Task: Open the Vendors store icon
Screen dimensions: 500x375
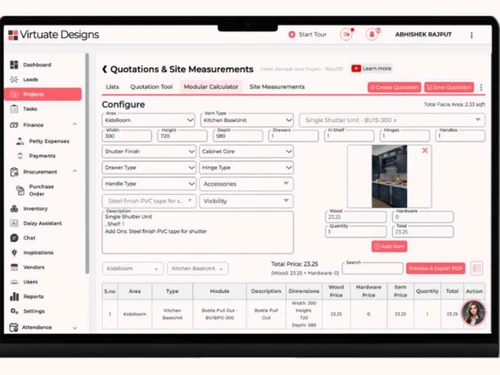Action: click(14, 267)
